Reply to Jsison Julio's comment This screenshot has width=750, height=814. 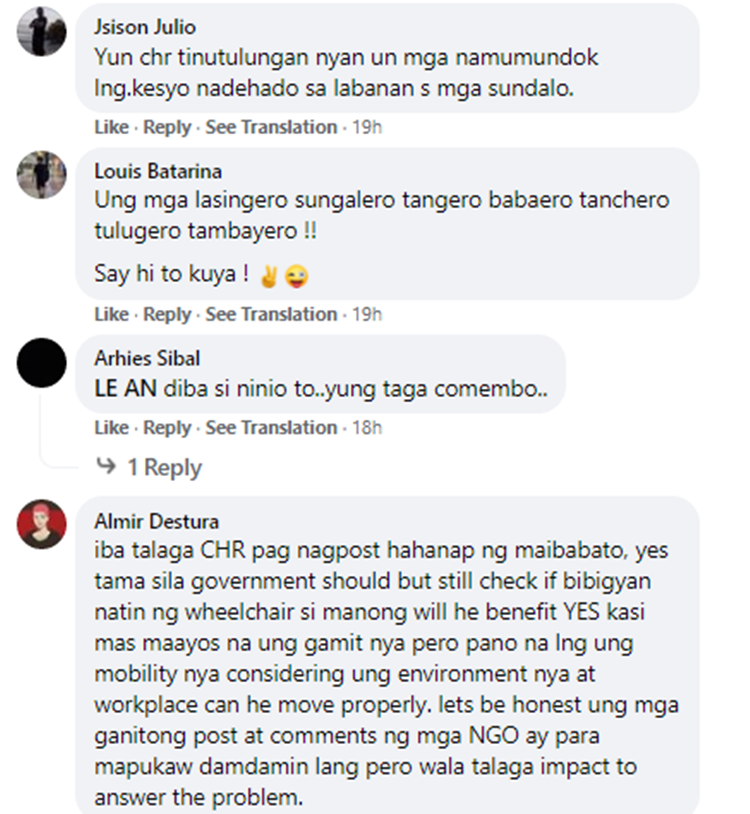[x=167, y=128]
